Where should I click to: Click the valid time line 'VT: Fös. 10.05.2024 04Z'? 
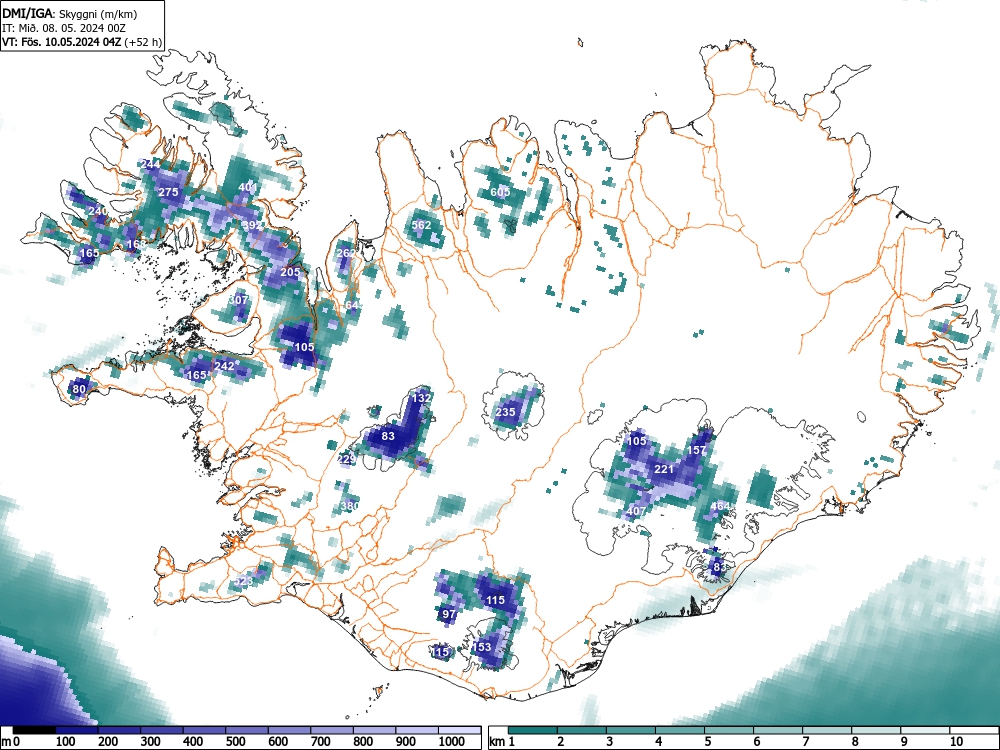(62, 42)
